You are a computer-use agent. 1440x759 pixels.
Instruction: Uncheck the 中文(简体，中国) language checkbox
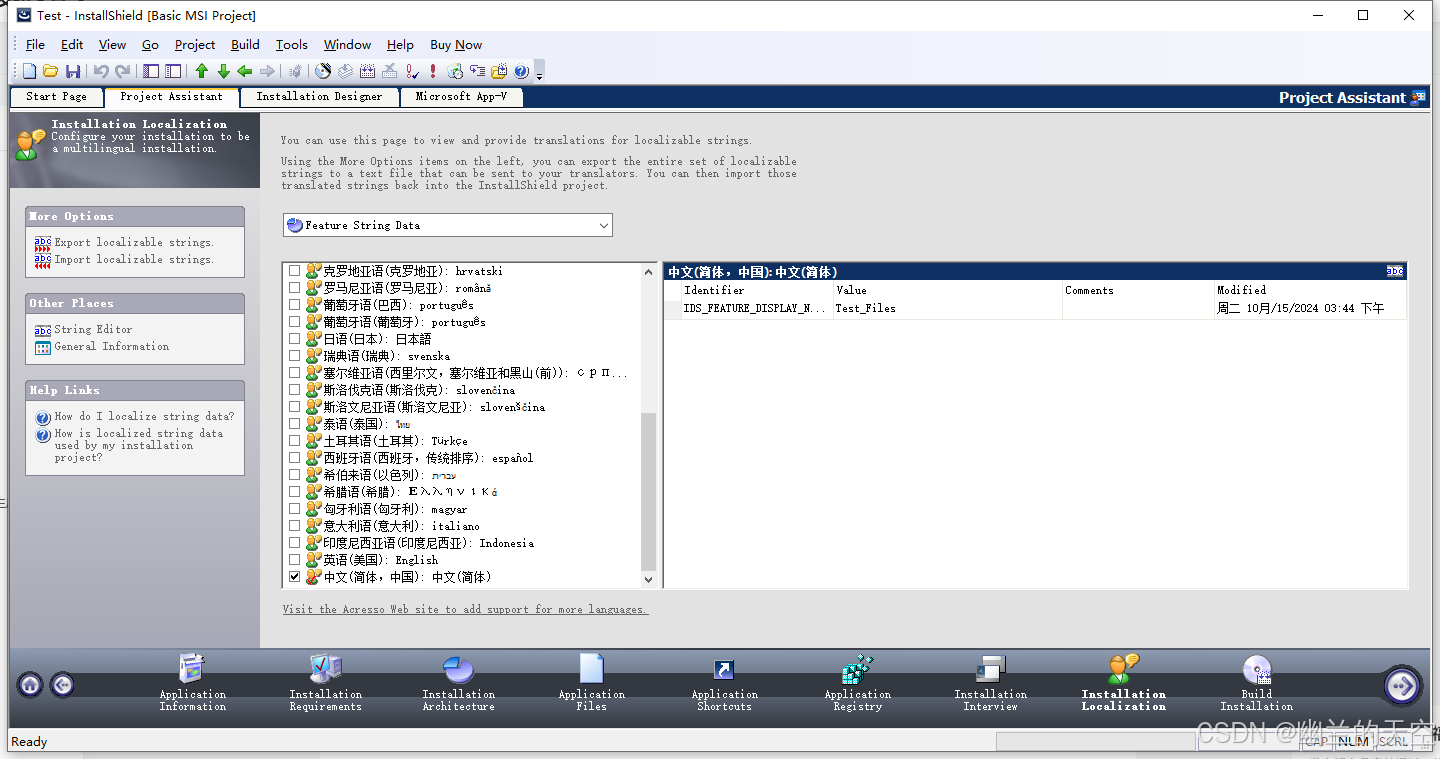[295, 577]
